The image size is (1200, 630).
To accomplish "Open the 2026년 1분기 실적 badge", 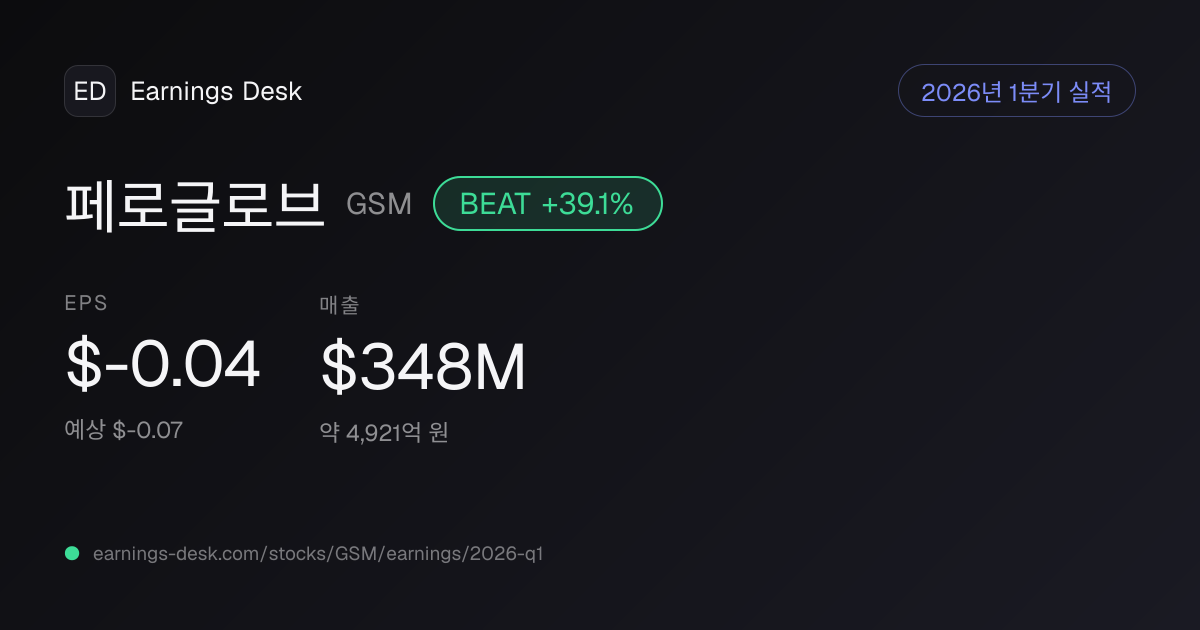I will tap(1017, 91).
